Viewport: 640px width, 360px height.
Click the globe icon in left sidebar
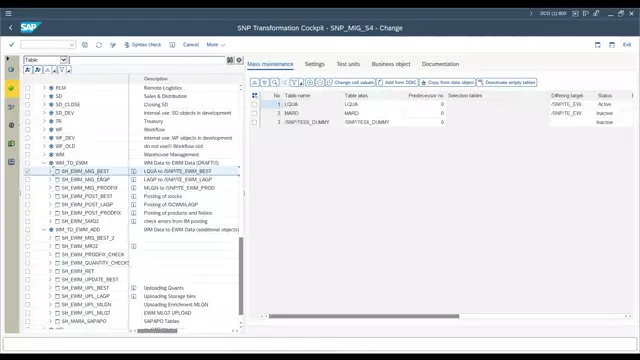[x=11, y=70]
